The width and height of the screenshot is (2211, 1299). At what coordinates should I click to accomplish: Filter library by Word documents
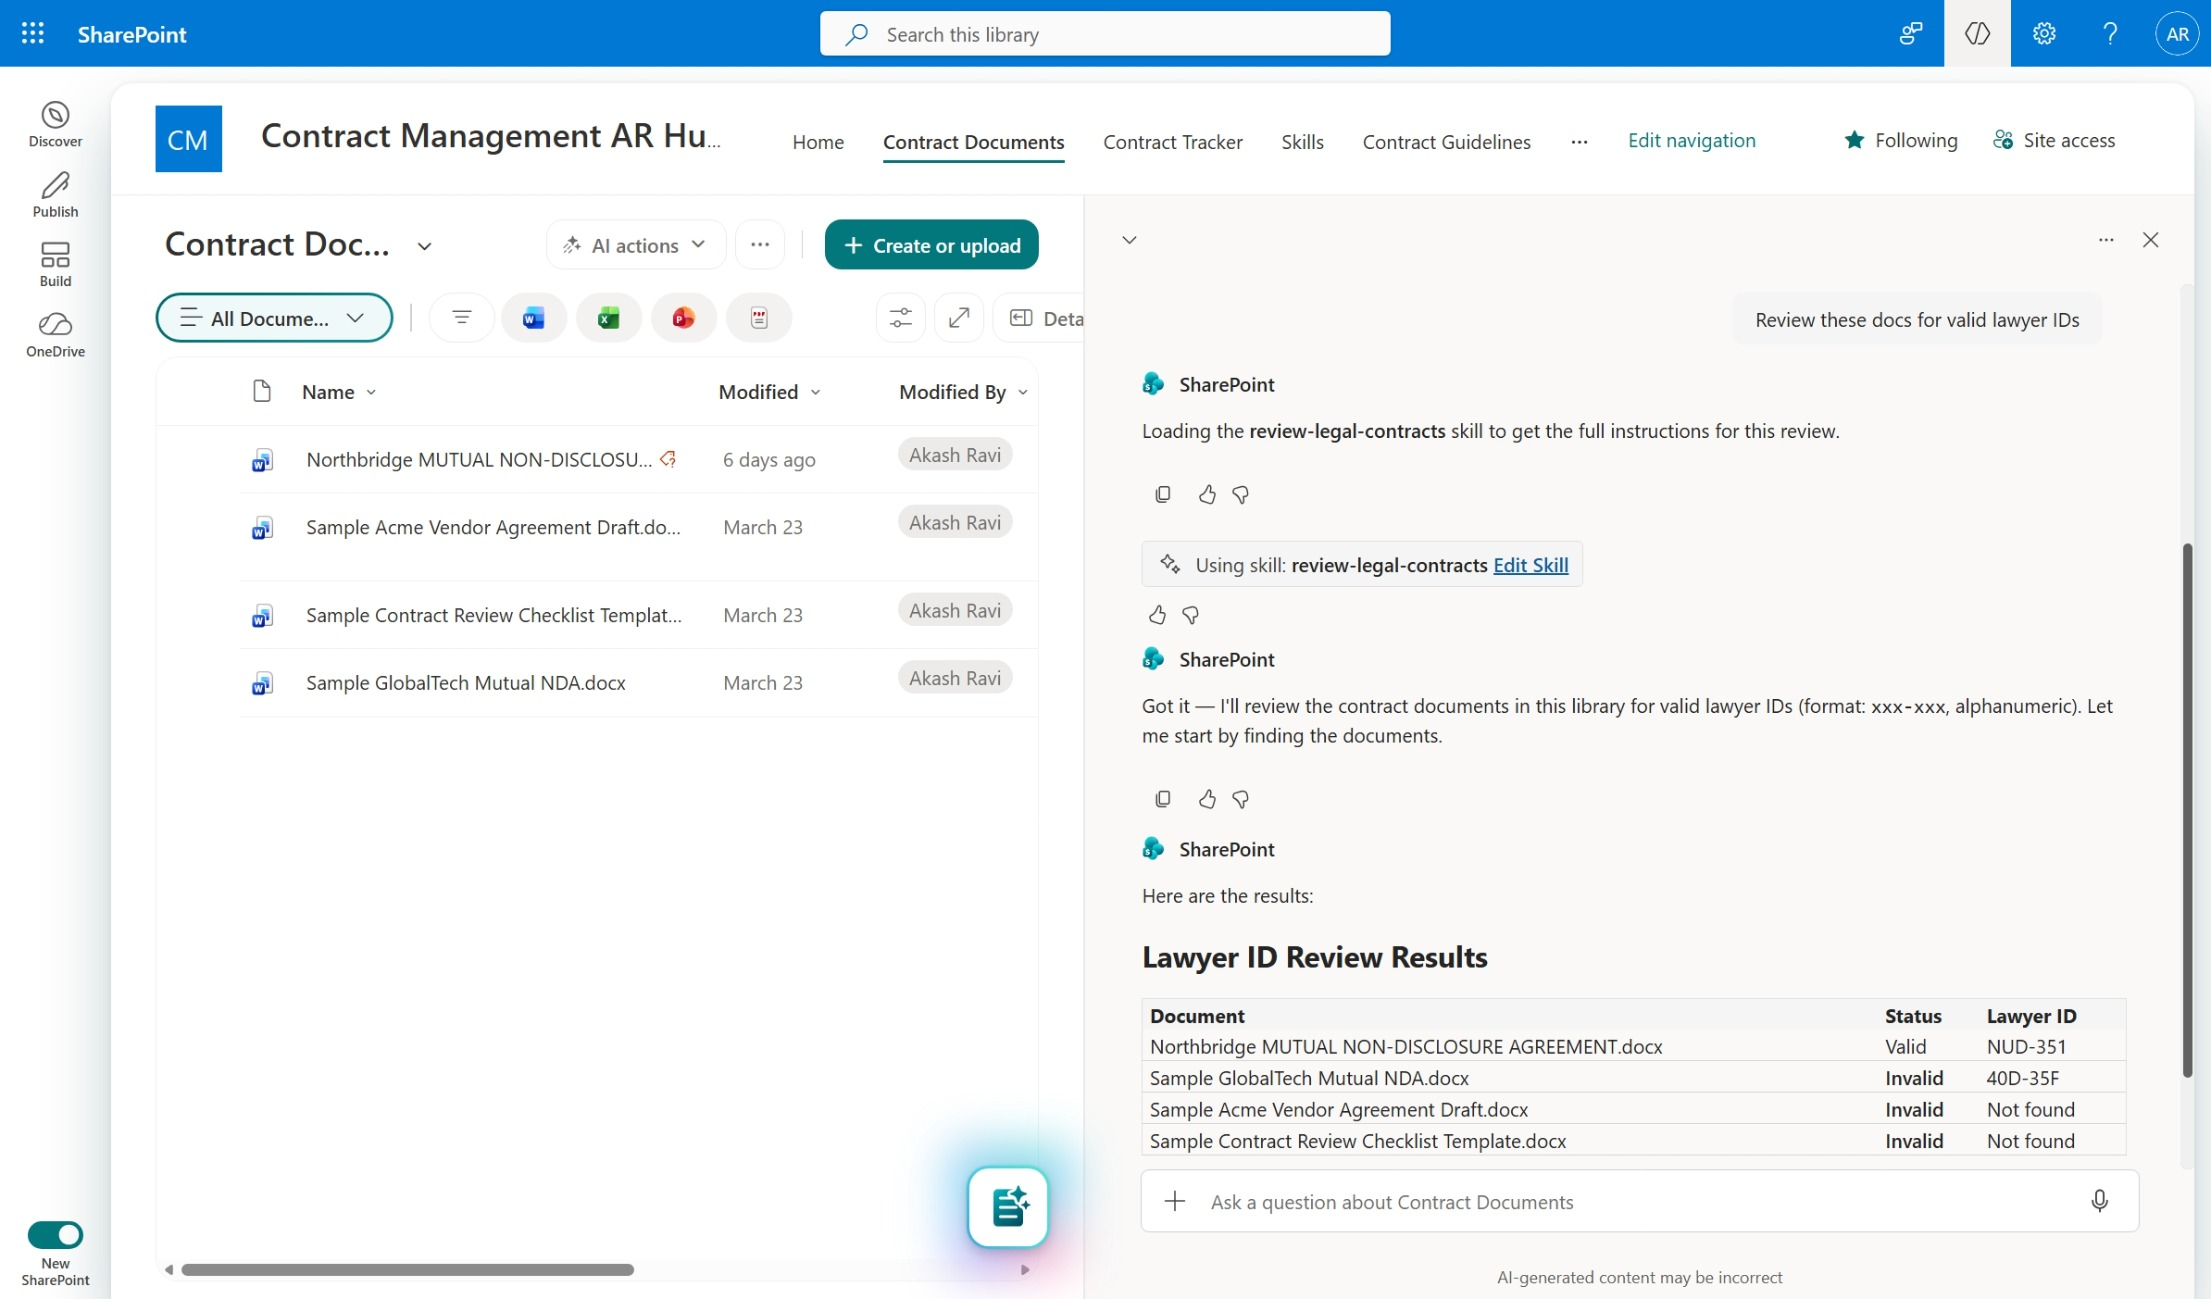pos(533,317)
